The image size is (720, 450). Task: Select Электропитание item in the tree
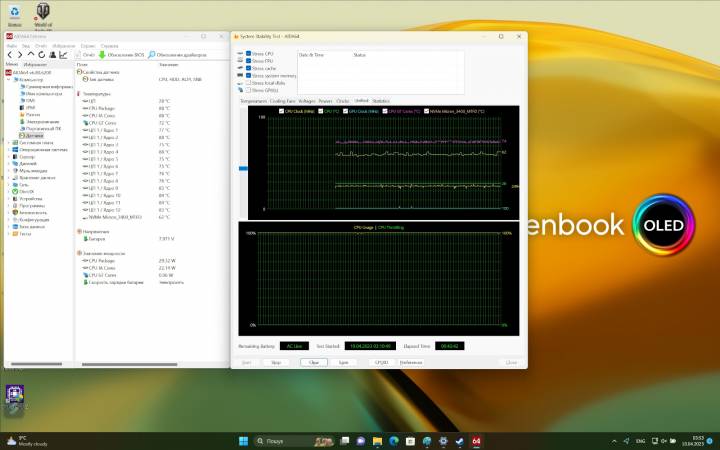39,122
